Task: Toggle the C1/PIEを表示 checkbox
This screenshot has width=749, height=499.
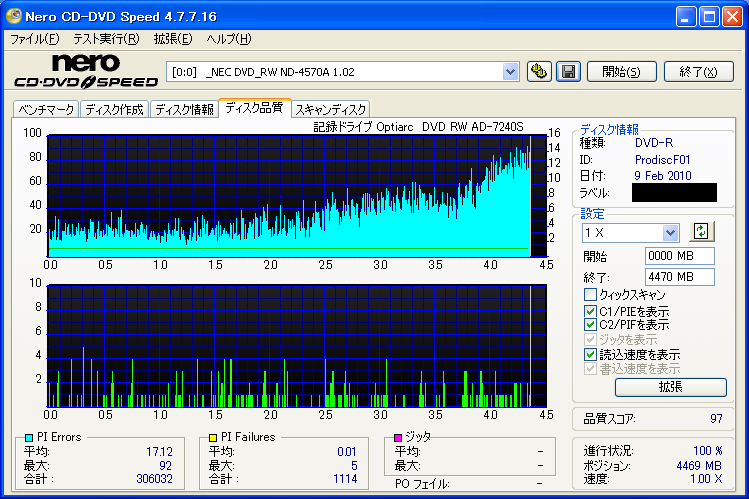Action: tap(590, 311)
